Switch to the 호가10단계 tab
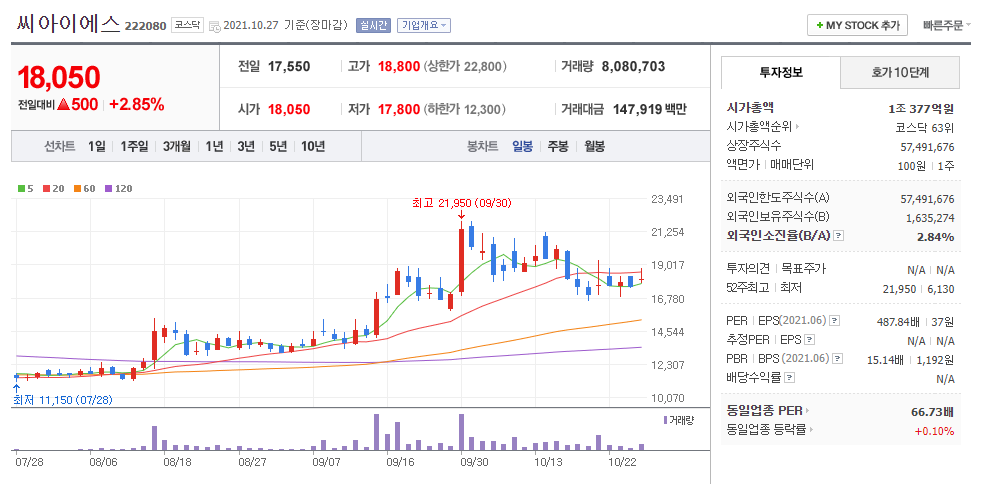986x484 pixels. [x=900, y=72]
